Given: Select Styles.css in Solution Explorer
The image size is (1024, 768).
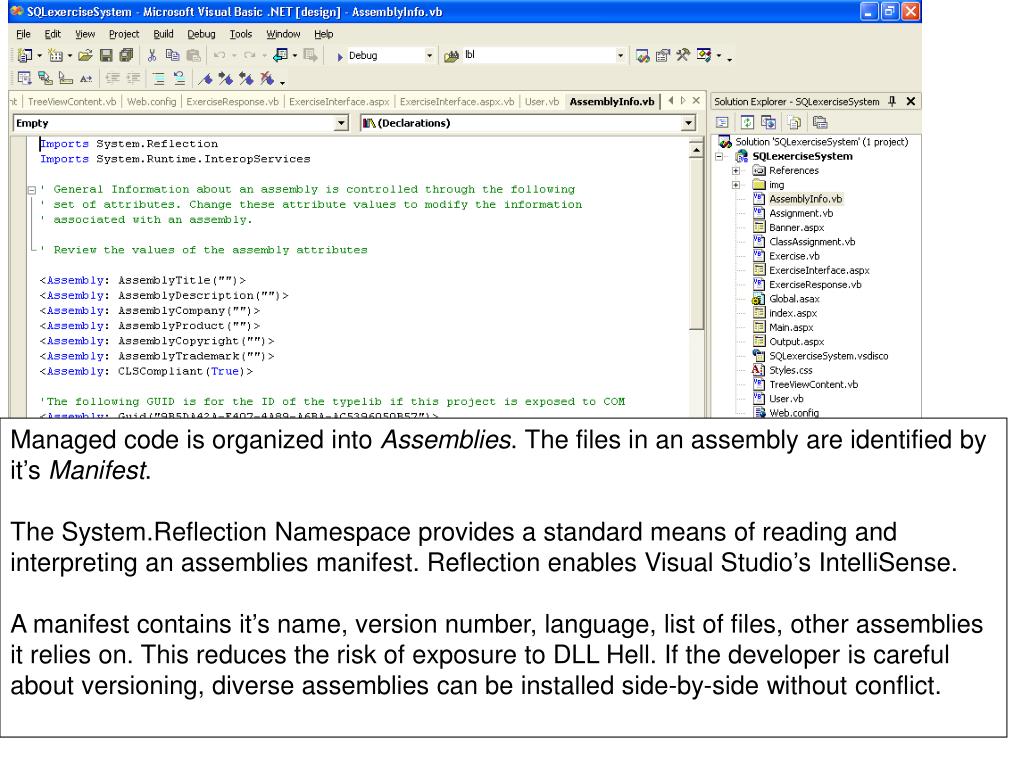Looking at the screenshot, I should pyautogui.click(x=791, y=370).
